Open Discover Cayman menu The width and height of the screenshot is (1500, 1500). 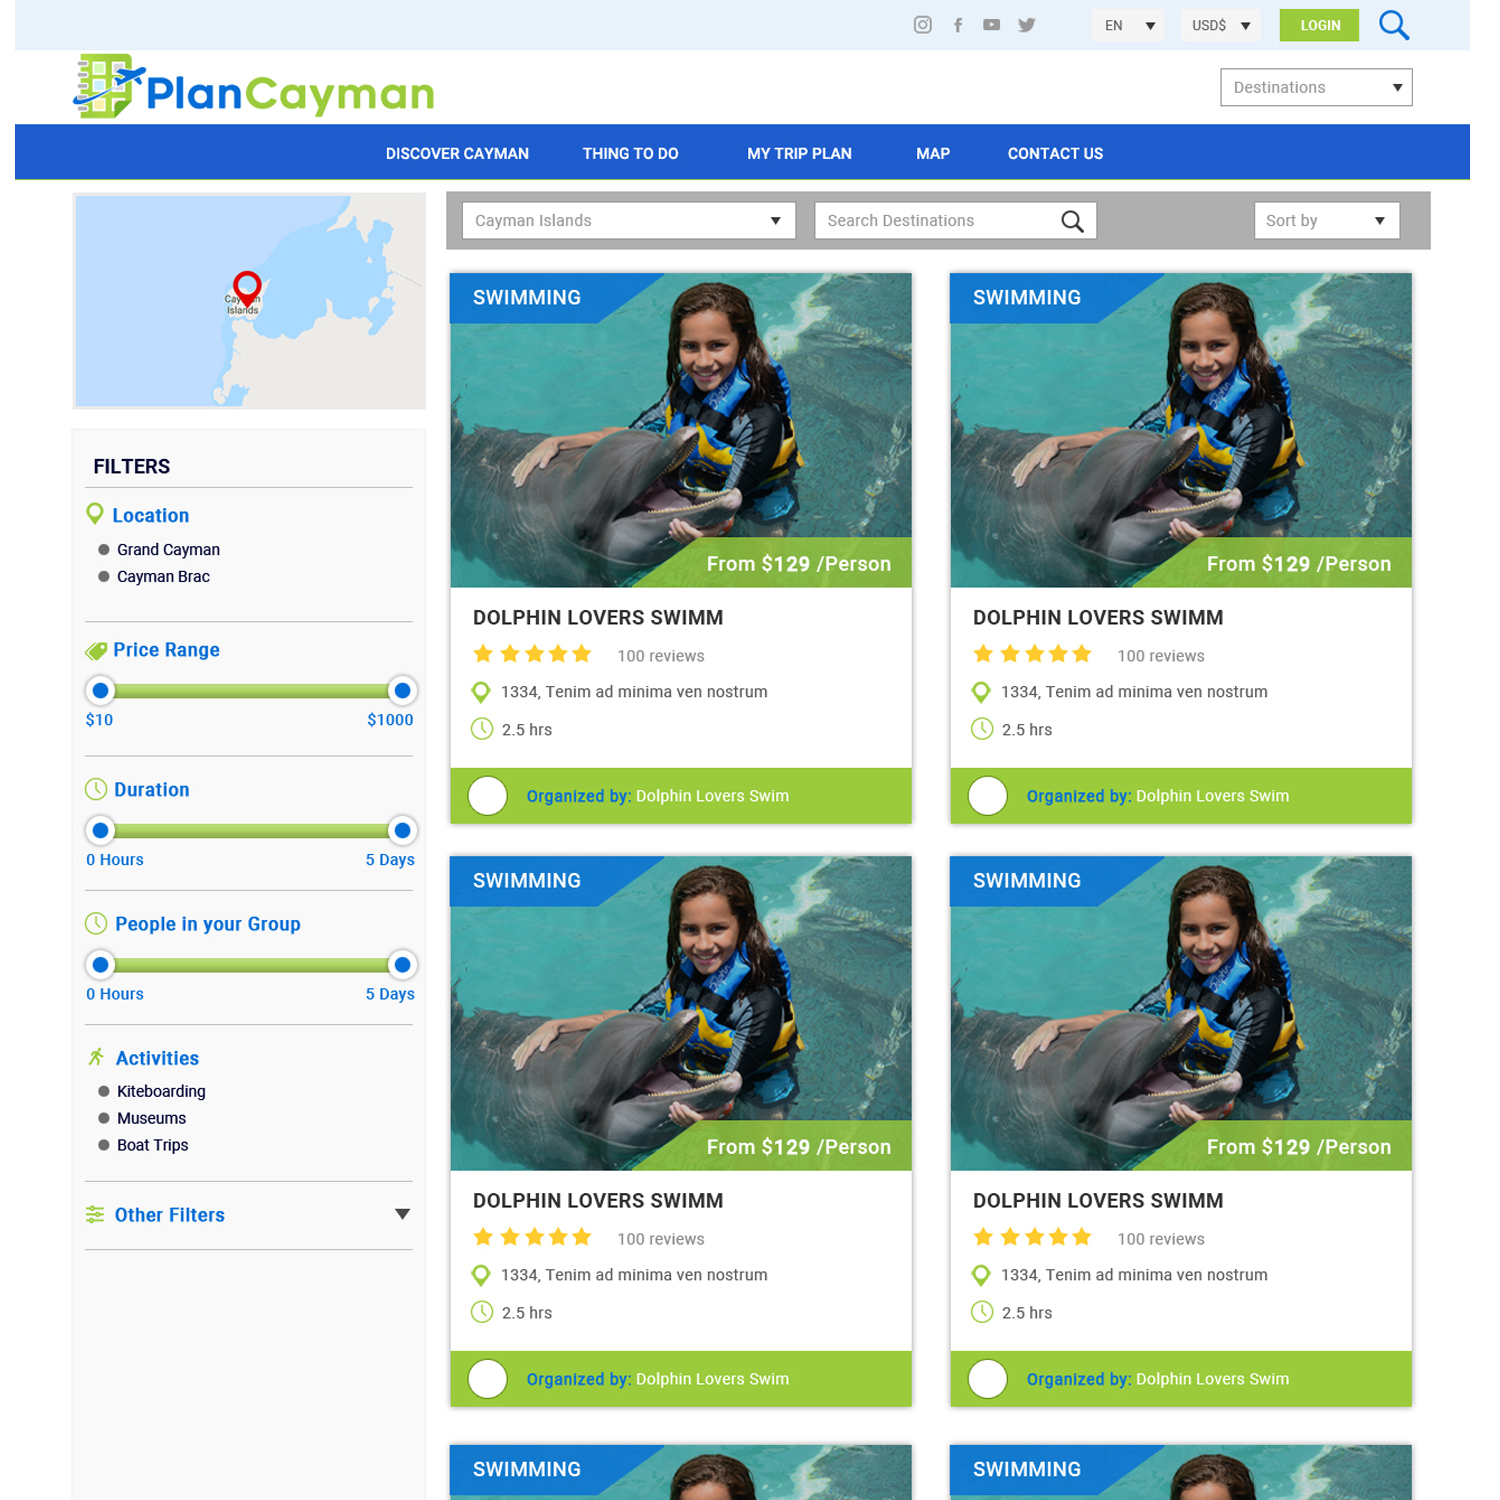(457, 153)
